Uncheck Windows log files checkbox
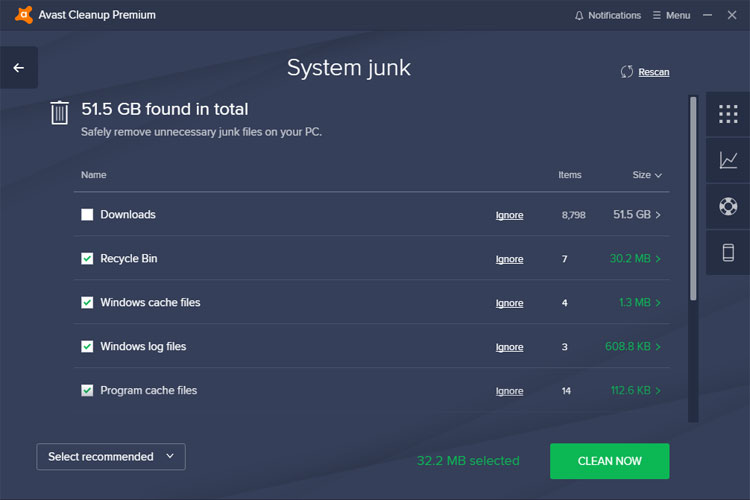Viewport: 750px width, 500px height. (87, 346)
